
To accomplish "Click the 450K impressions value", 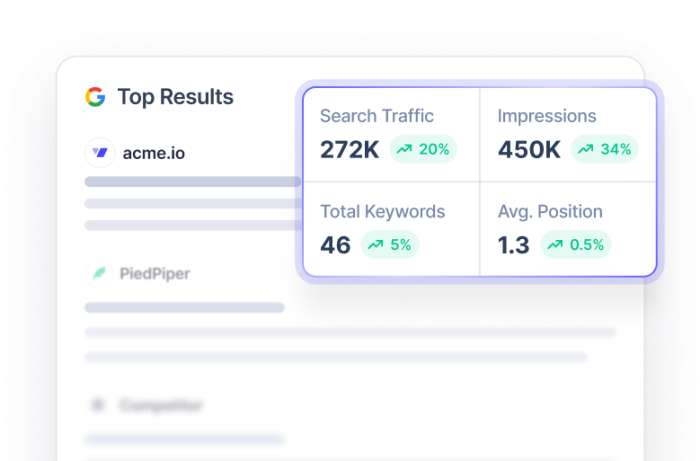I will (x=529, y=150).
